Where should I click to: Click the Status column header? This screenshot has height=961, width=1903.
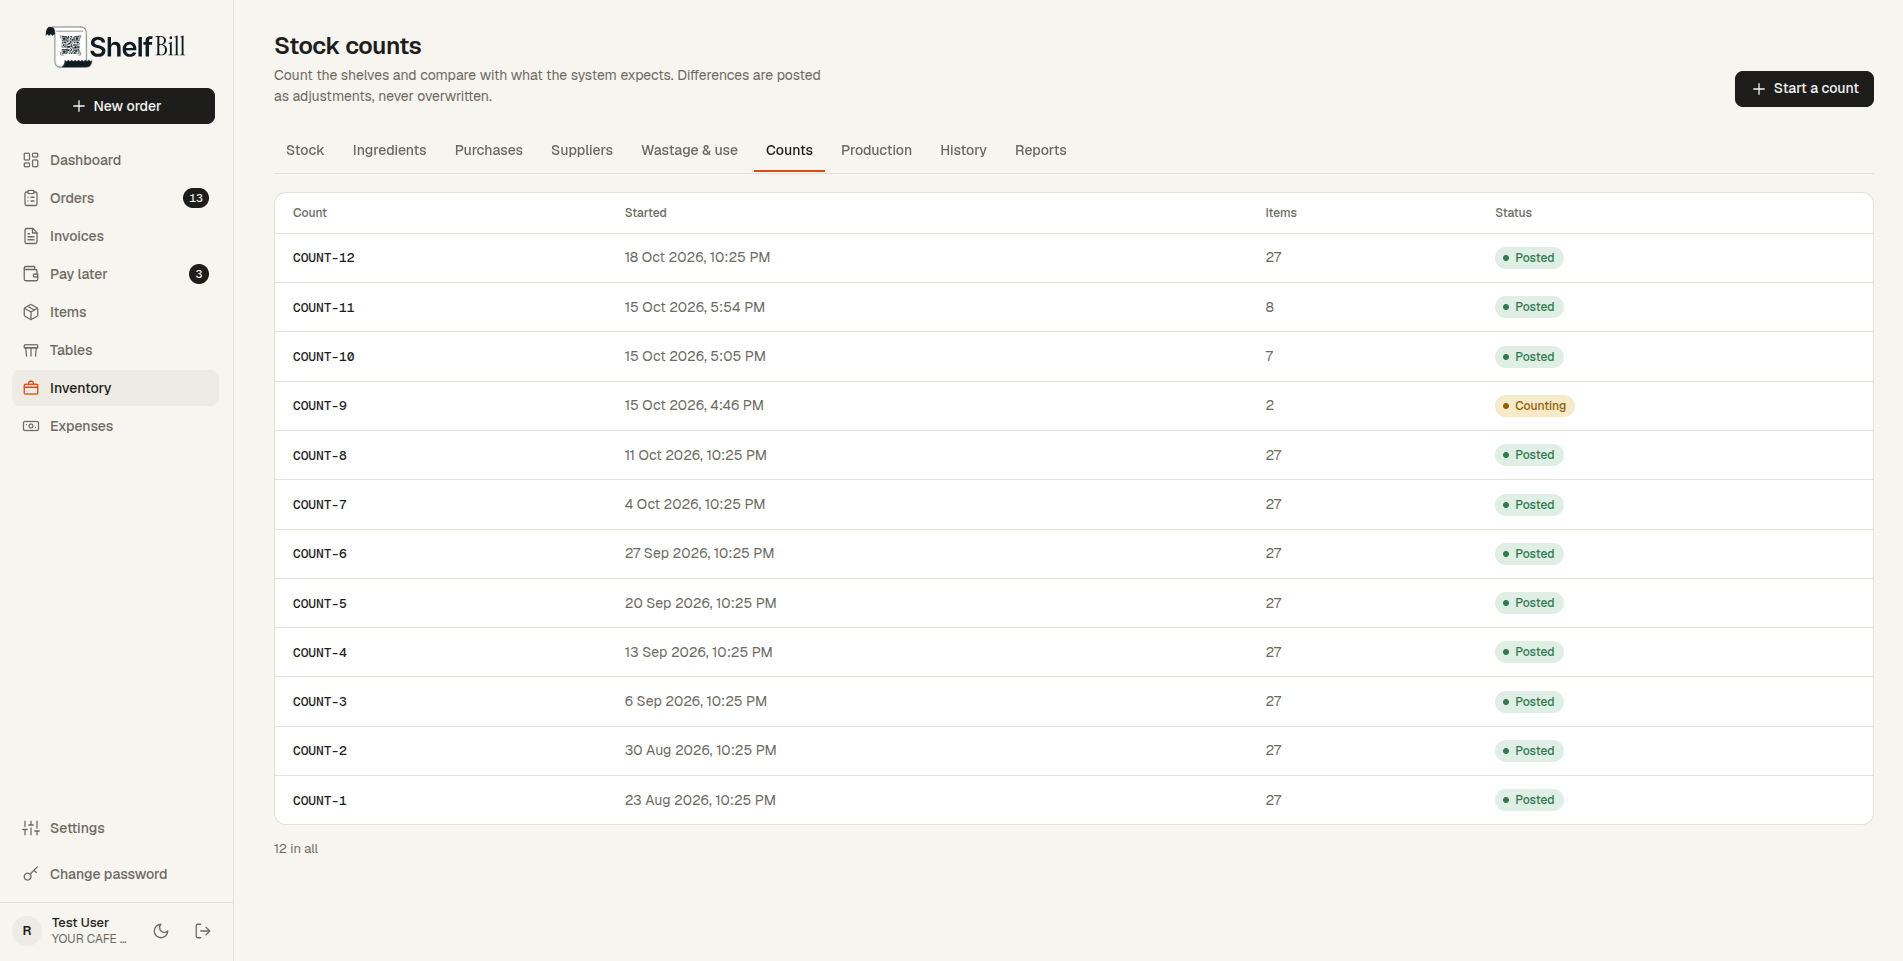(1513, 213)
